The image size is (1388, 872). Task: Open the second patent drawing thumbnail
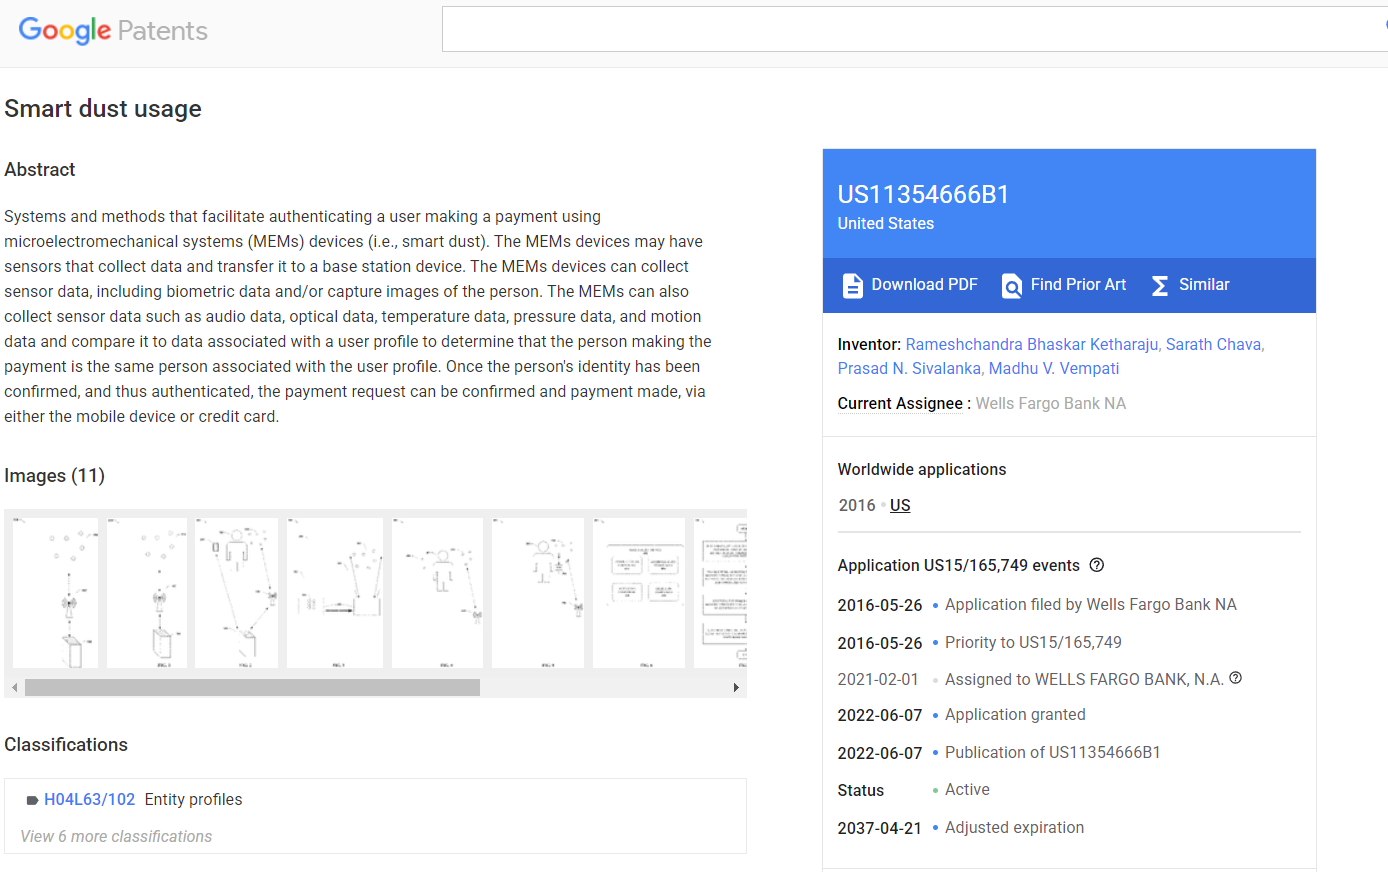click(x=147, y=592)
